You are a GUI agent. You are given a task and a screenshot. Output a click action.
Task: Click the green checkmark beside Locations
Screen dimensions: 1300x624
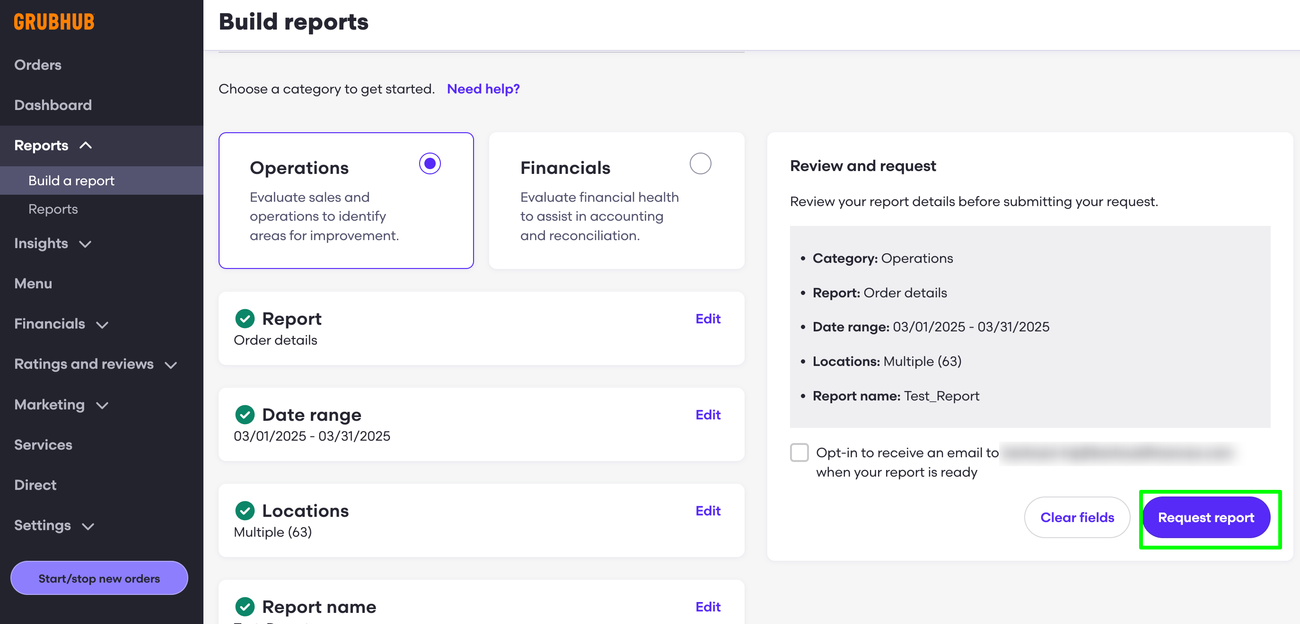[244, 511]
